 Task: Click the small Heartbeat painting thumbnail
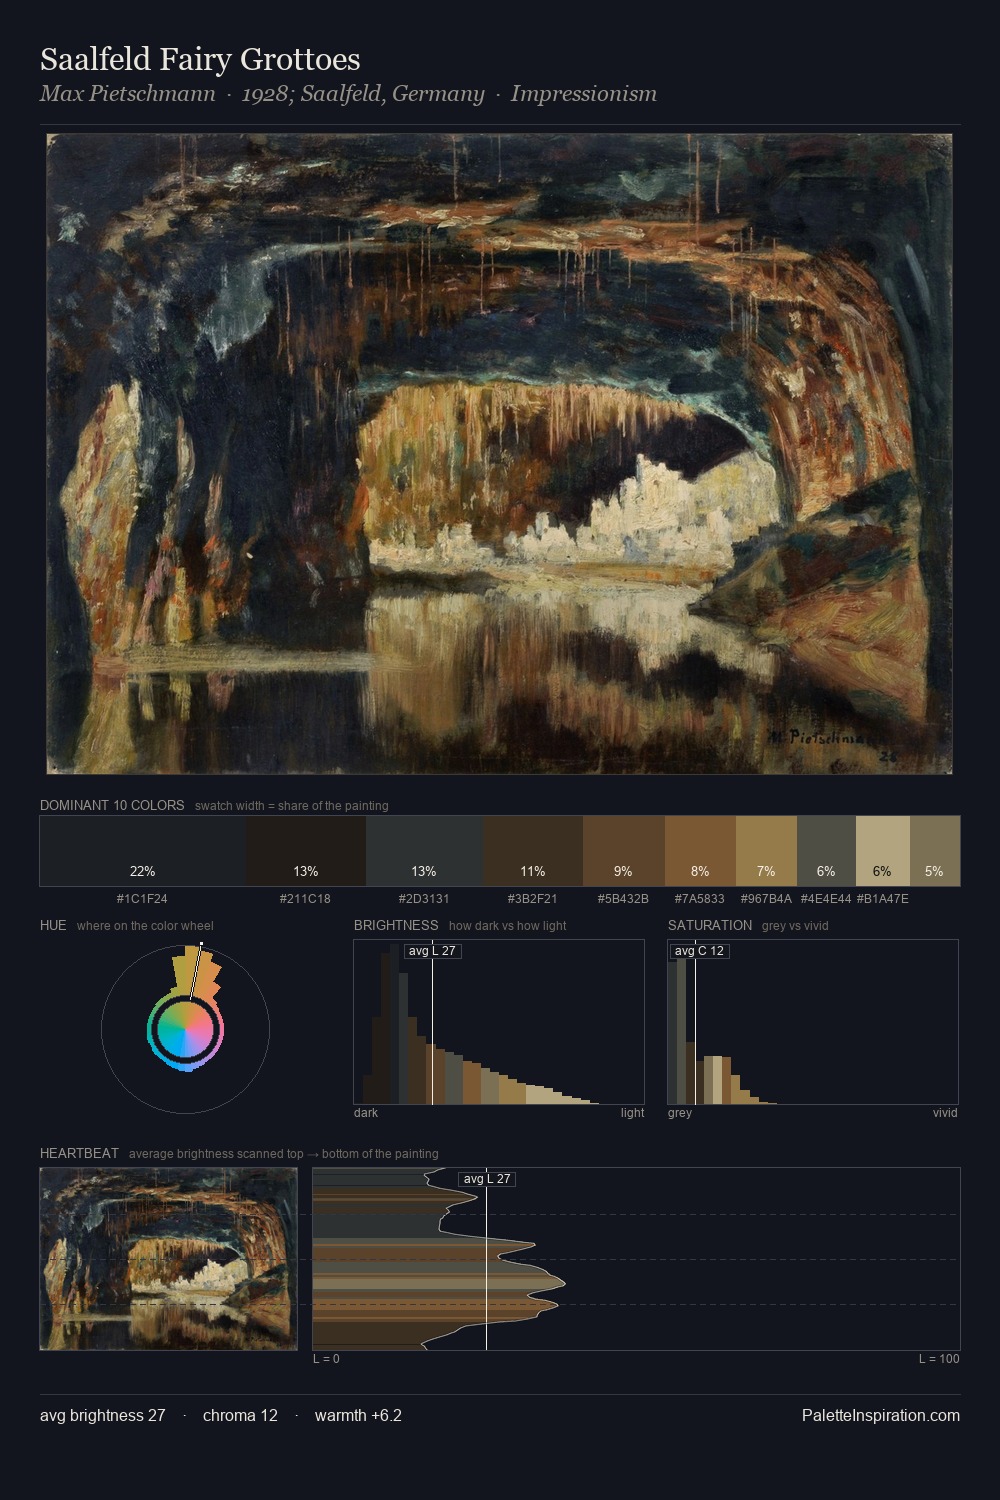click(x=169, y=1259)
